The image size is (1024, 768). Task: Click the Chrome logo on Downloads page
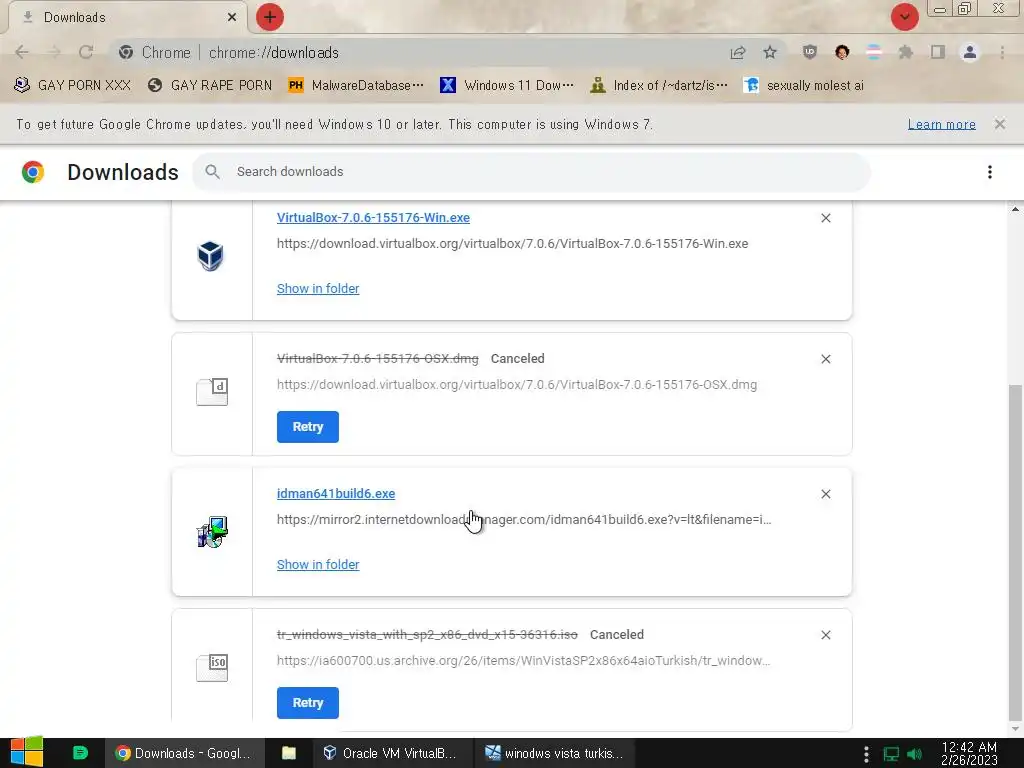33,172
